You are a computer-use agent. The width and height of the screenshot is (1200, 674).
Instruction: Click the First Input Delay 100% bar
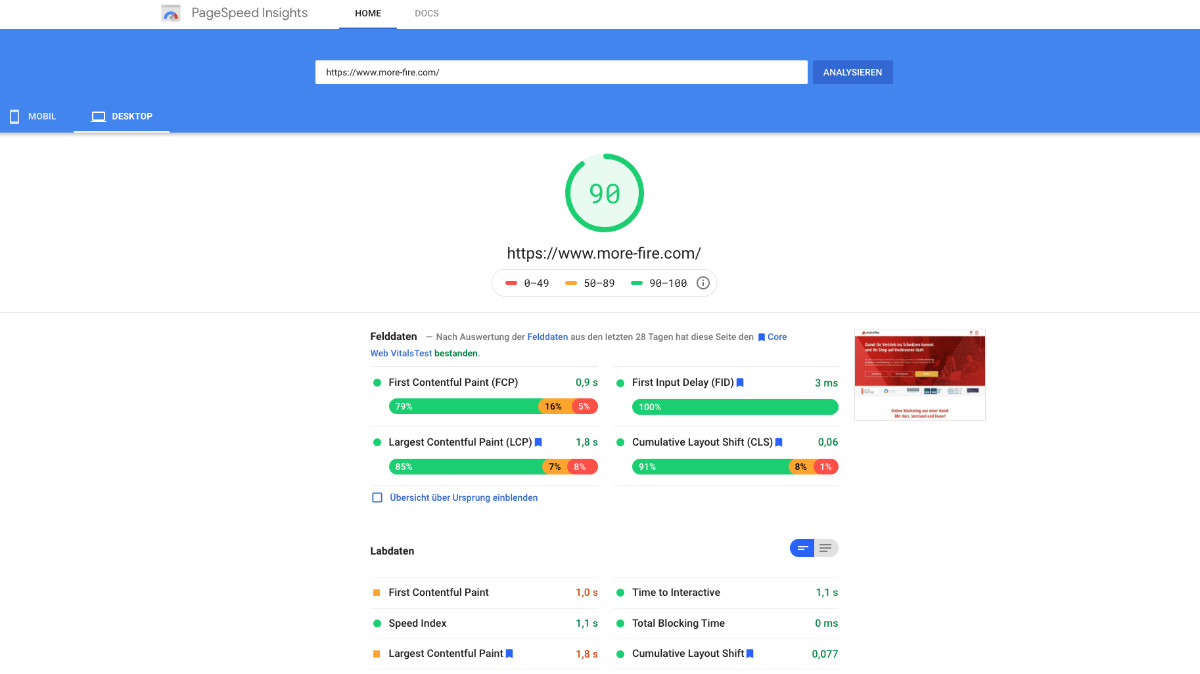pos(735,407)
